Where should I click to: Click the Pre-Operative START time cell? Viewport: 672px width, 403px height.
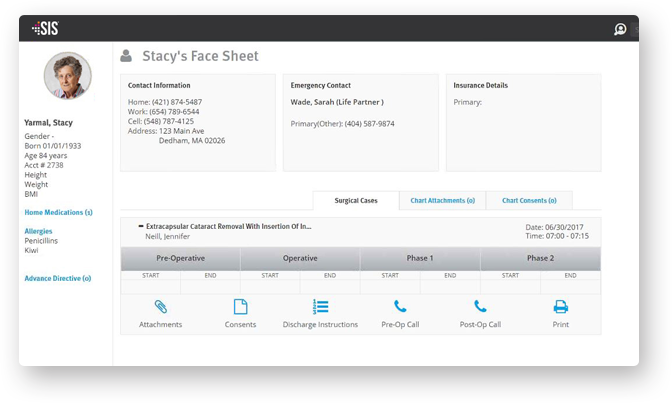151,286
